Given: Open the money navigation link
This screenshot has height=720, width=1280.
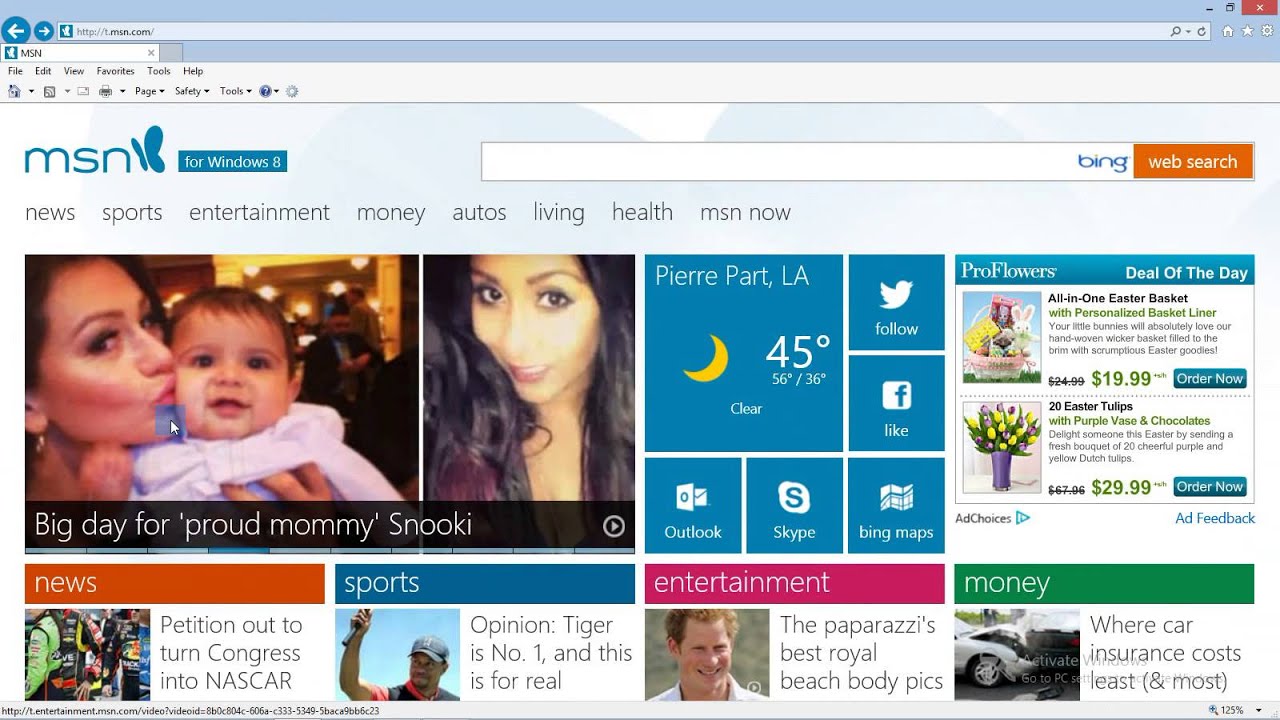Looking at the screenshot, I should pyautogui.click(x=391, y=212).
